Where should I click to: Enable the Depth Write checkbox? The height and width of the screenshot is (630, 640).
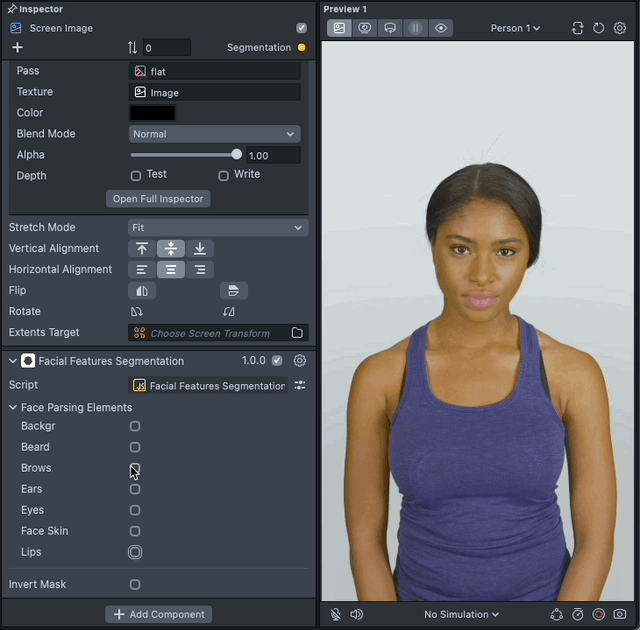(224, 176)
